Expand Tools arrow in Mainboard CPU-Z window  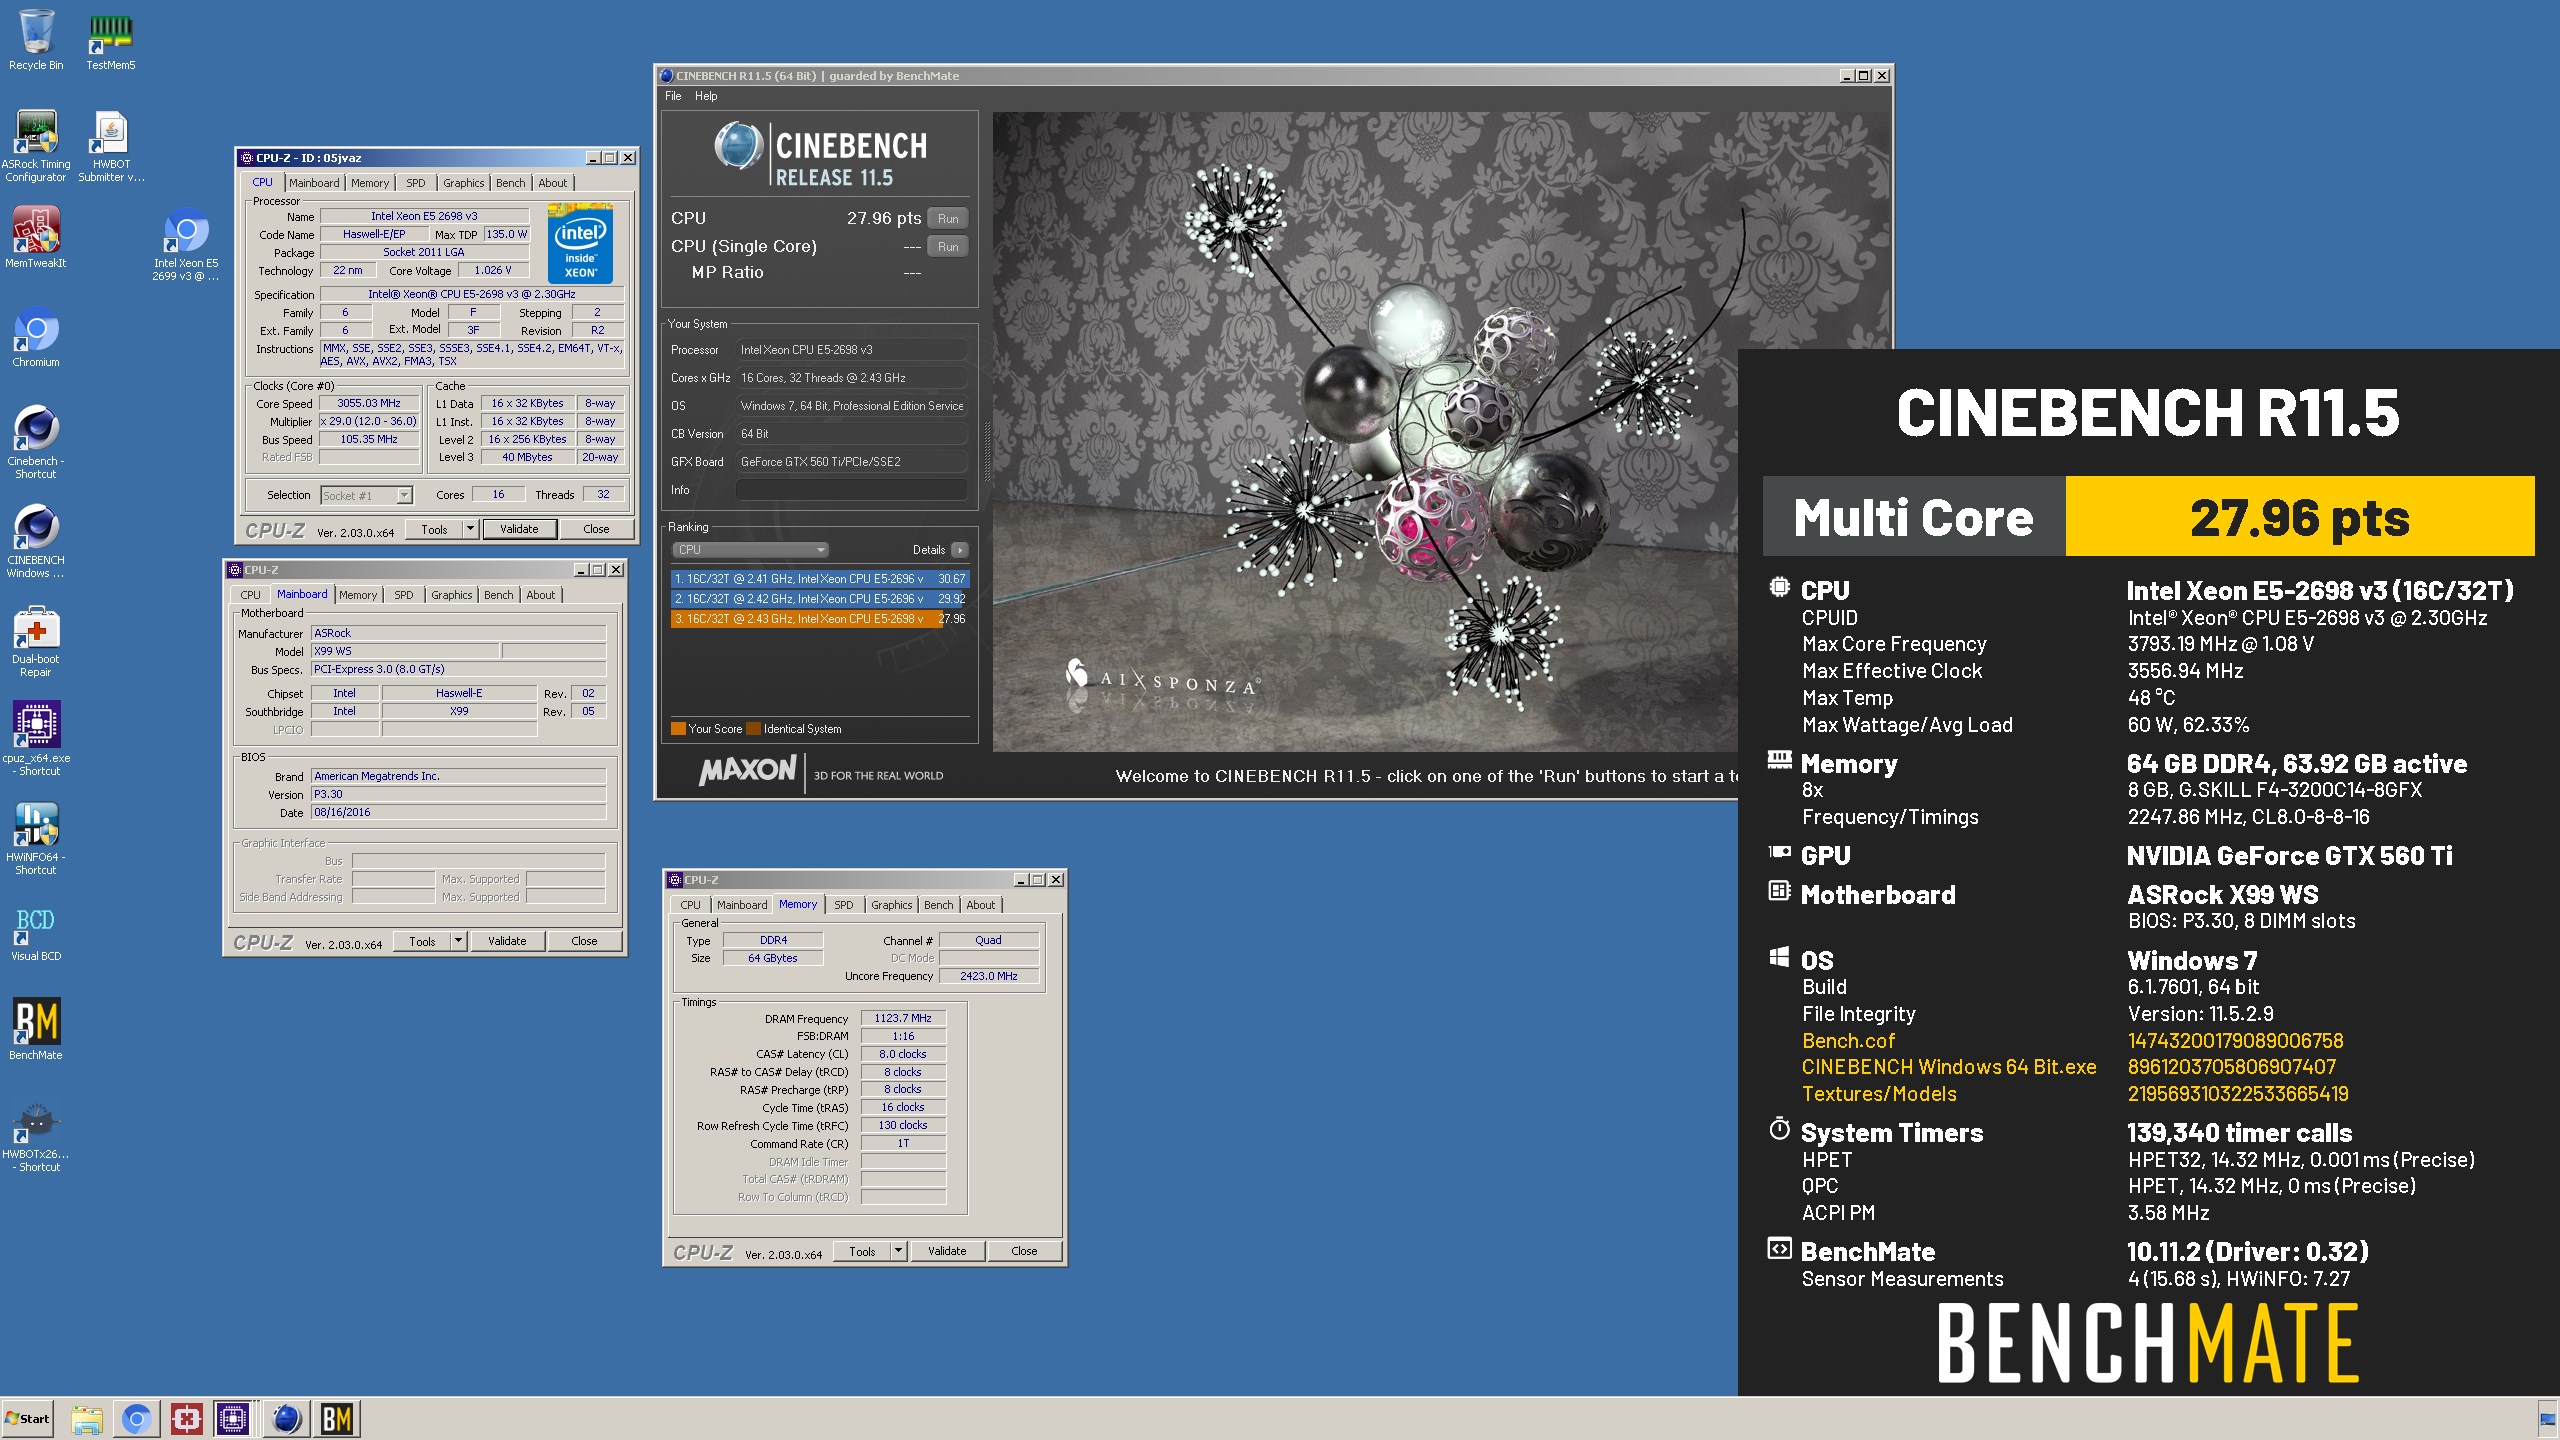point(458,942)
